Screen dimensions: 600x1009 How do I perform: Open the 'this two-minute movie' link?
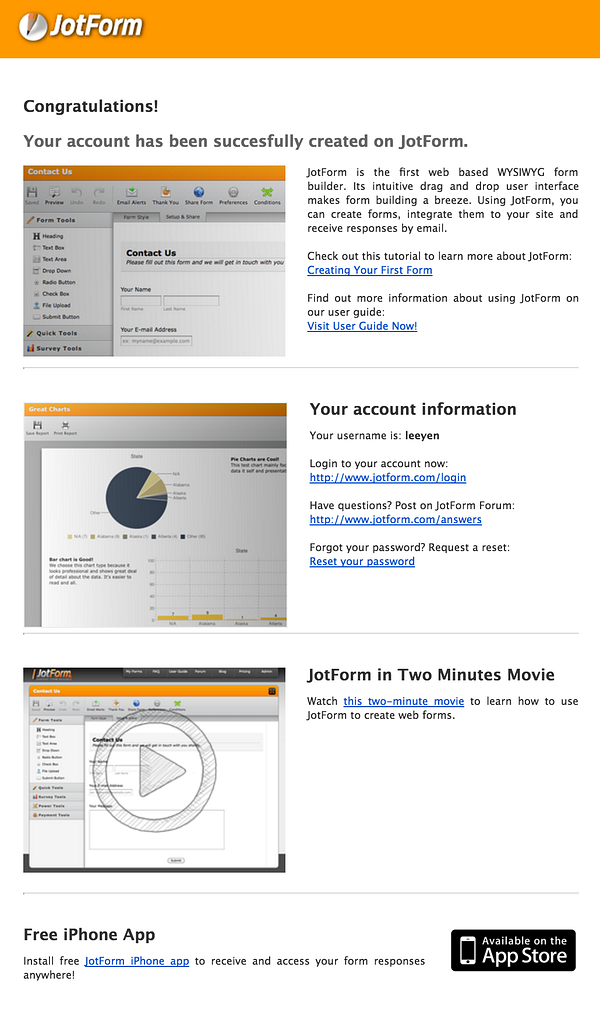click(404, 701)
